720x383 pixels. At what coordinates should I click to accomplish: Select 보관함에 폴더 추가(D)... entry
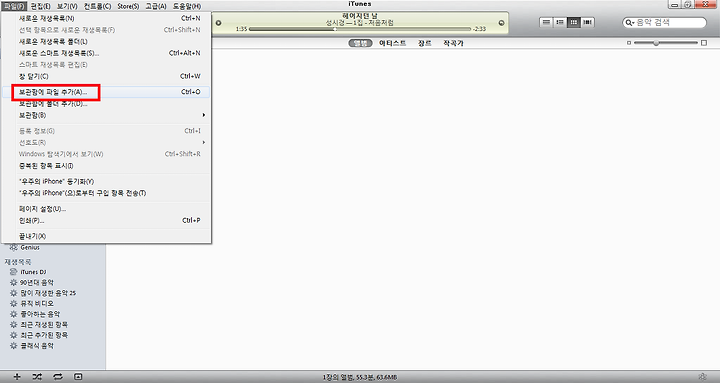click(x=106, y=104)
